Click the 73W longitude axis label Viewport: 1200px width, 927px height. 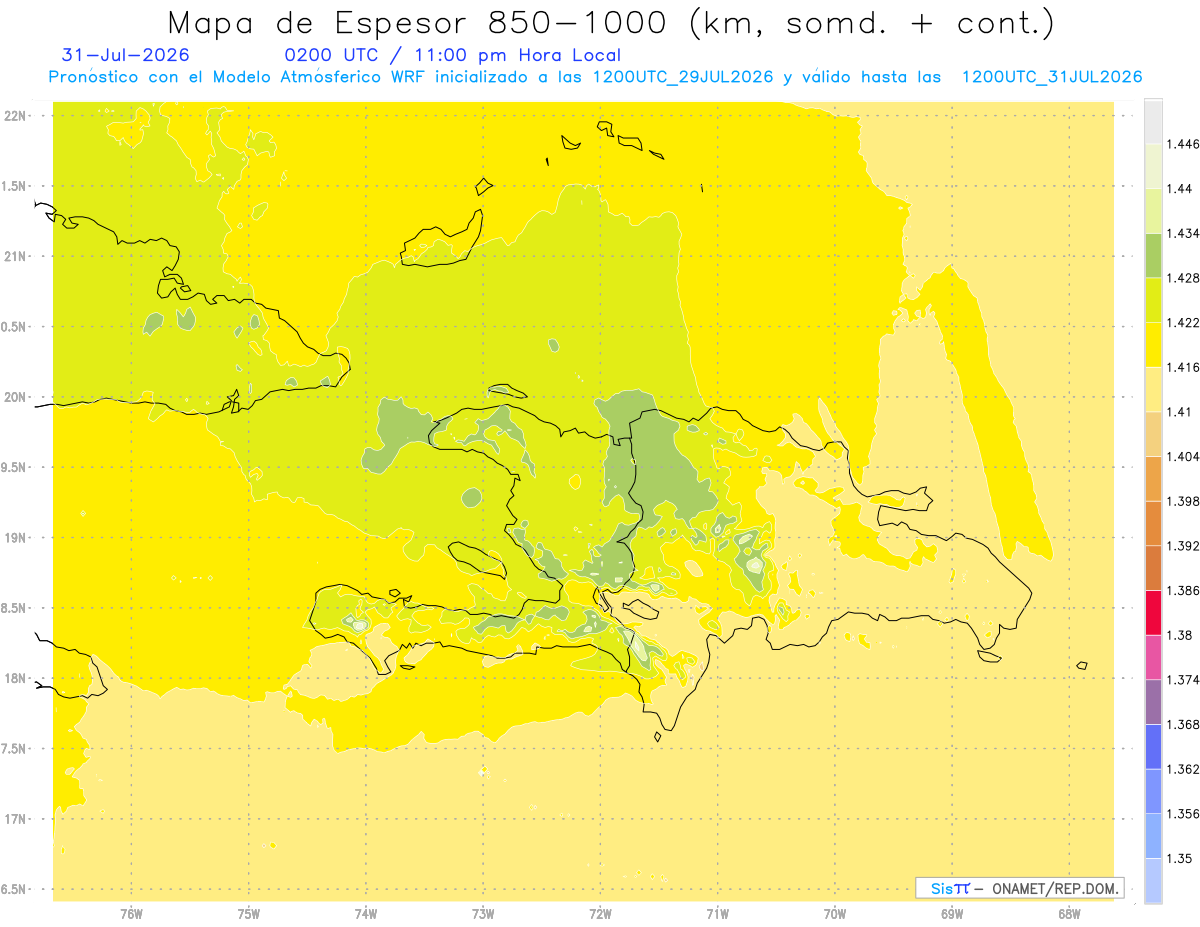click(x=483, y=914)
